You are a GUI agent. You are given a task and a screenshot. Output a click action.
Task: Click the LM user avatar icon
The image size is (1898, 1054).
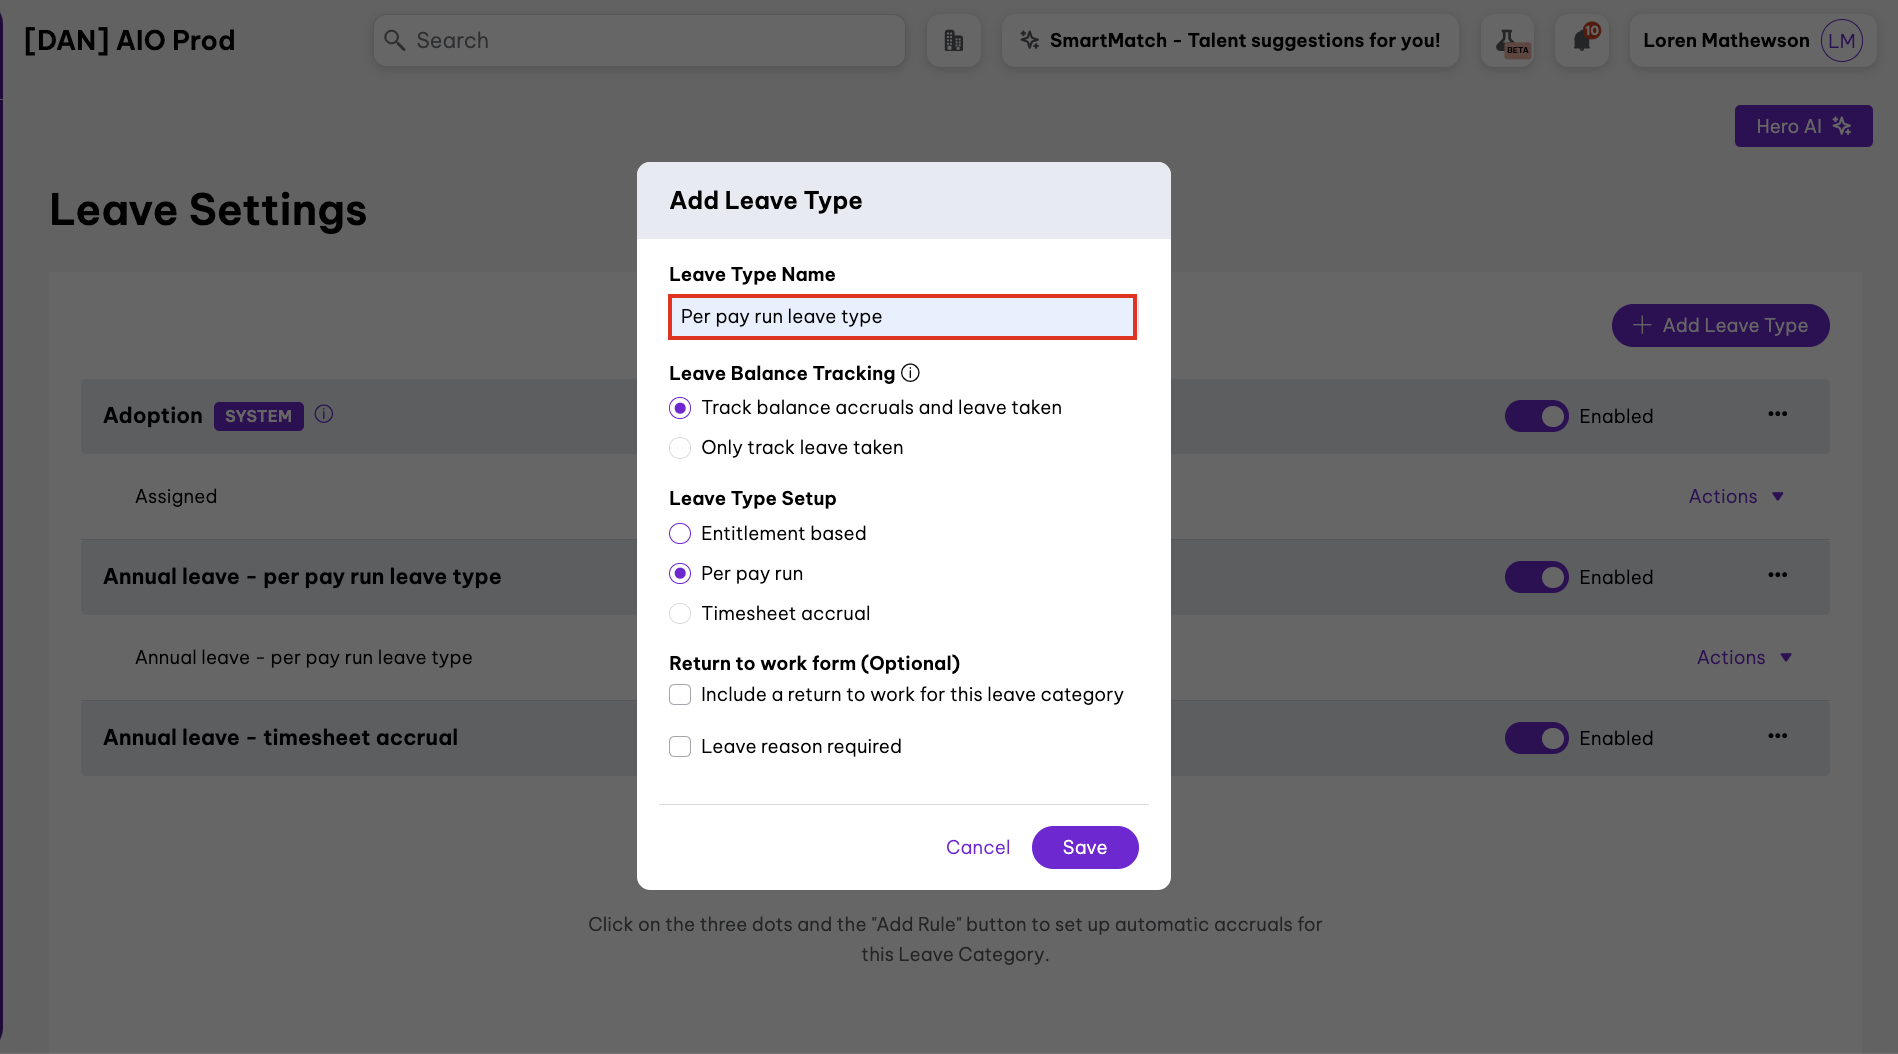pyautogui.click(x=1841, y=41)
